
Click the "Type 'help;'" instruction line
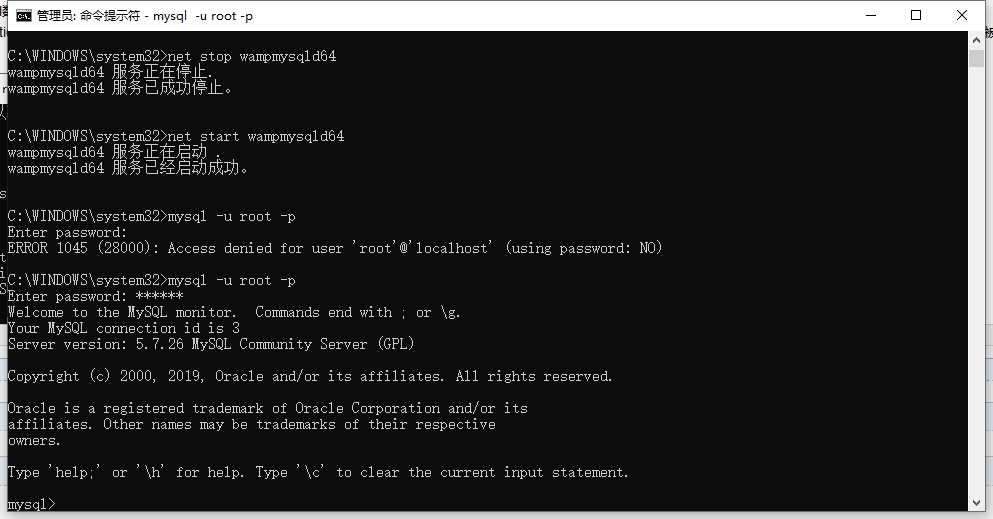click(x=318, y=472)
